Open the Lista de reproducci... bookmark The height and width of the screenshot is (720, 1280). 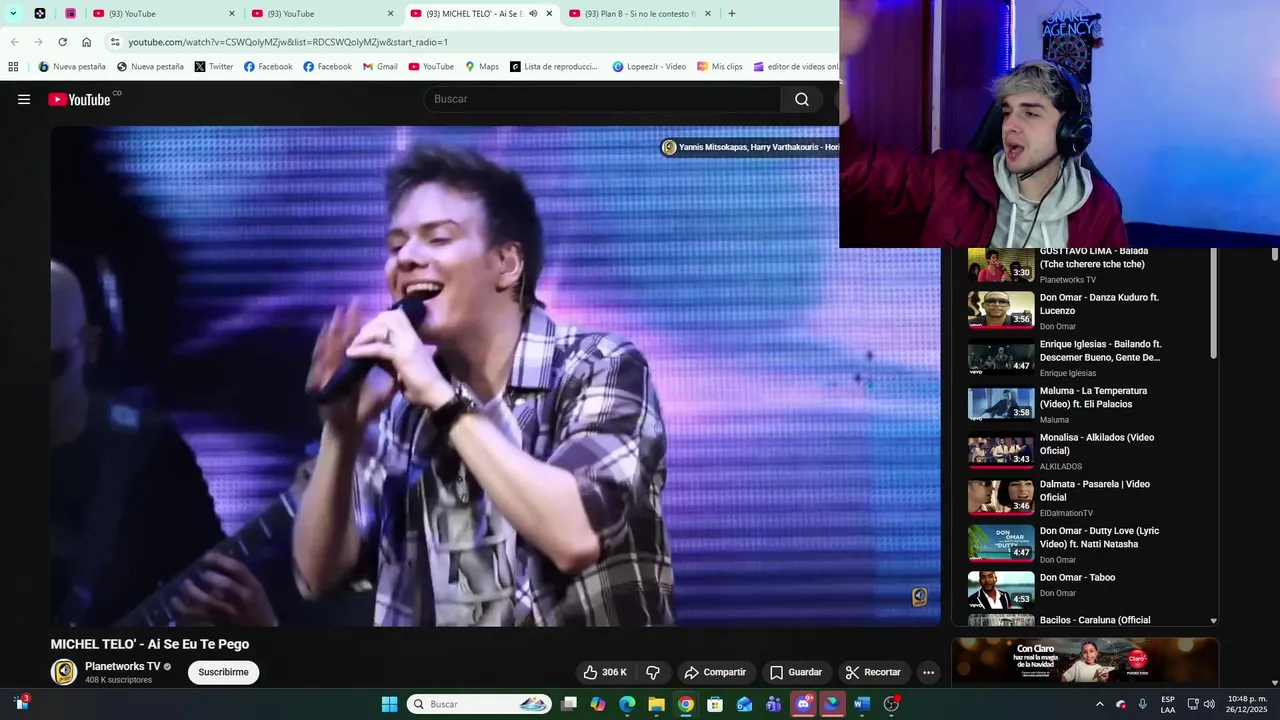pyautogui.click(x=554, y=67)
